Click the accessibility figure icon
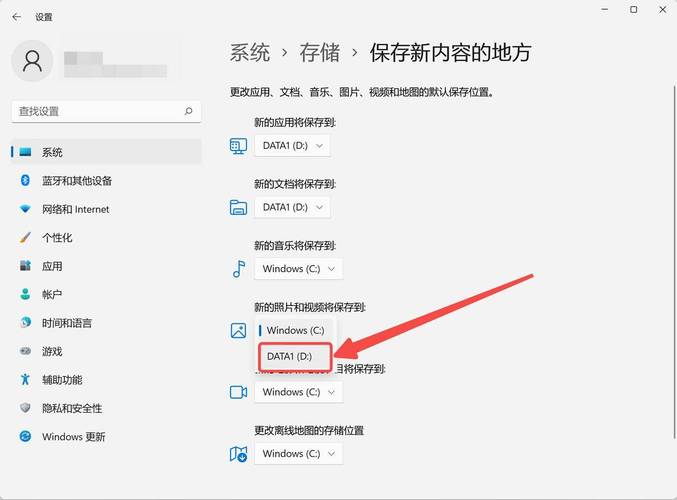 click(25, 380)
